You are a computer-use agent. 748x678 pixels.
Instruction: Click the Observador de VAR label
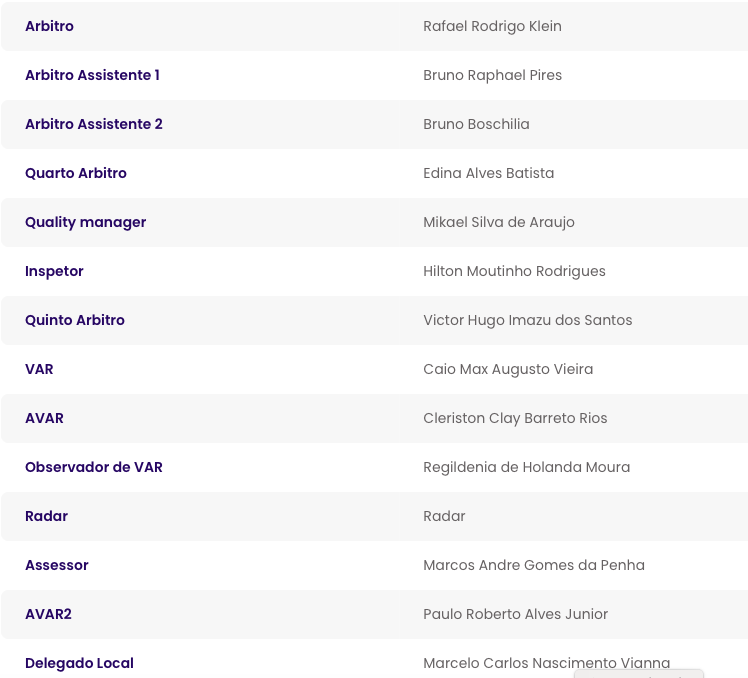pos(94,467)
